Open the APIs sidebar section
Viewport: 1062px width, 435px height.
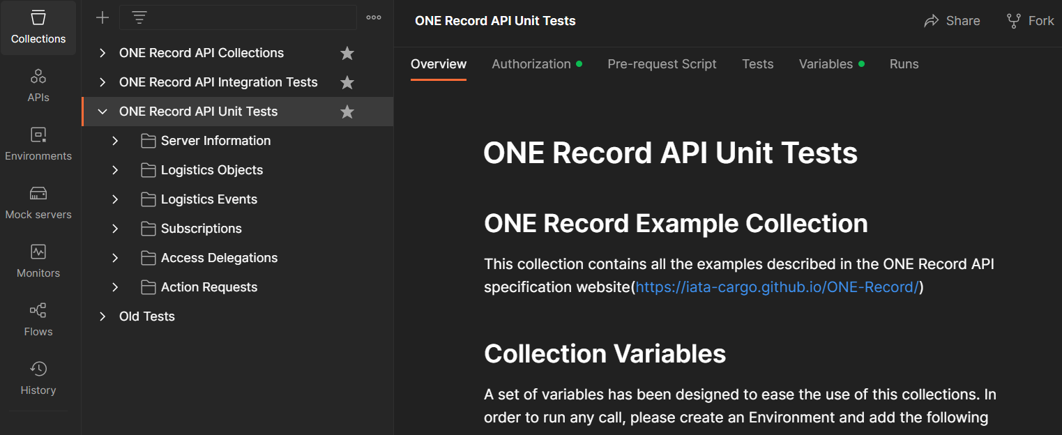click(39, 85)
